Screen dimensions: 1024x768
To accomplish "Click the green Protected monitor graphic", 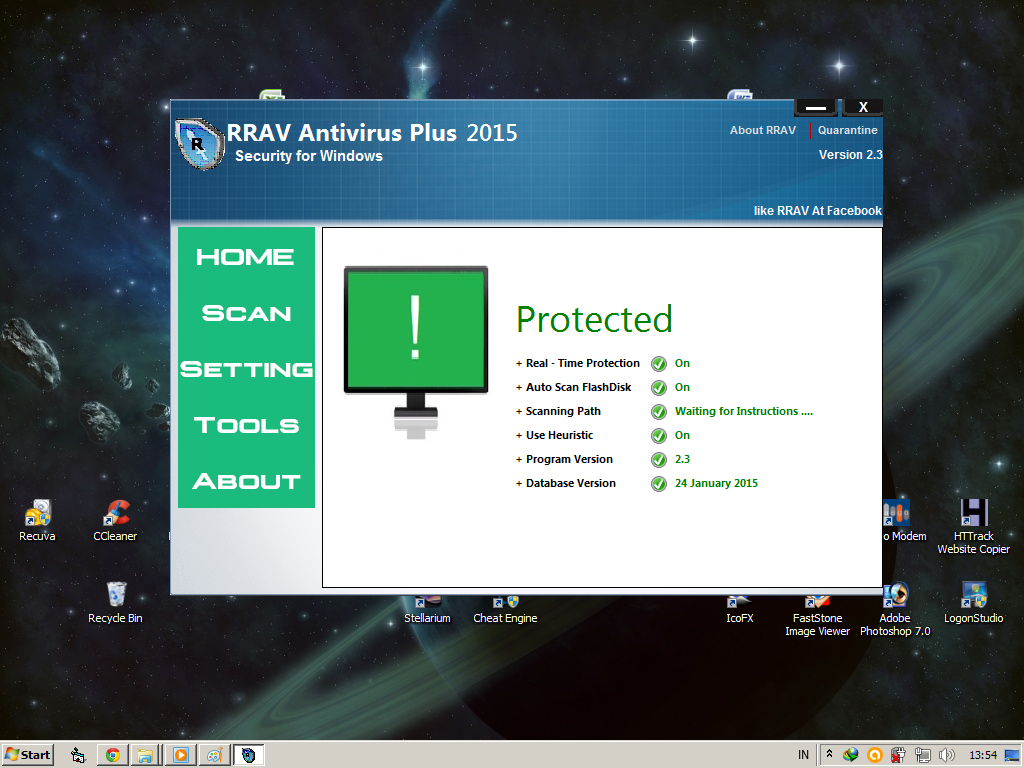I will (x=415, y=330).
